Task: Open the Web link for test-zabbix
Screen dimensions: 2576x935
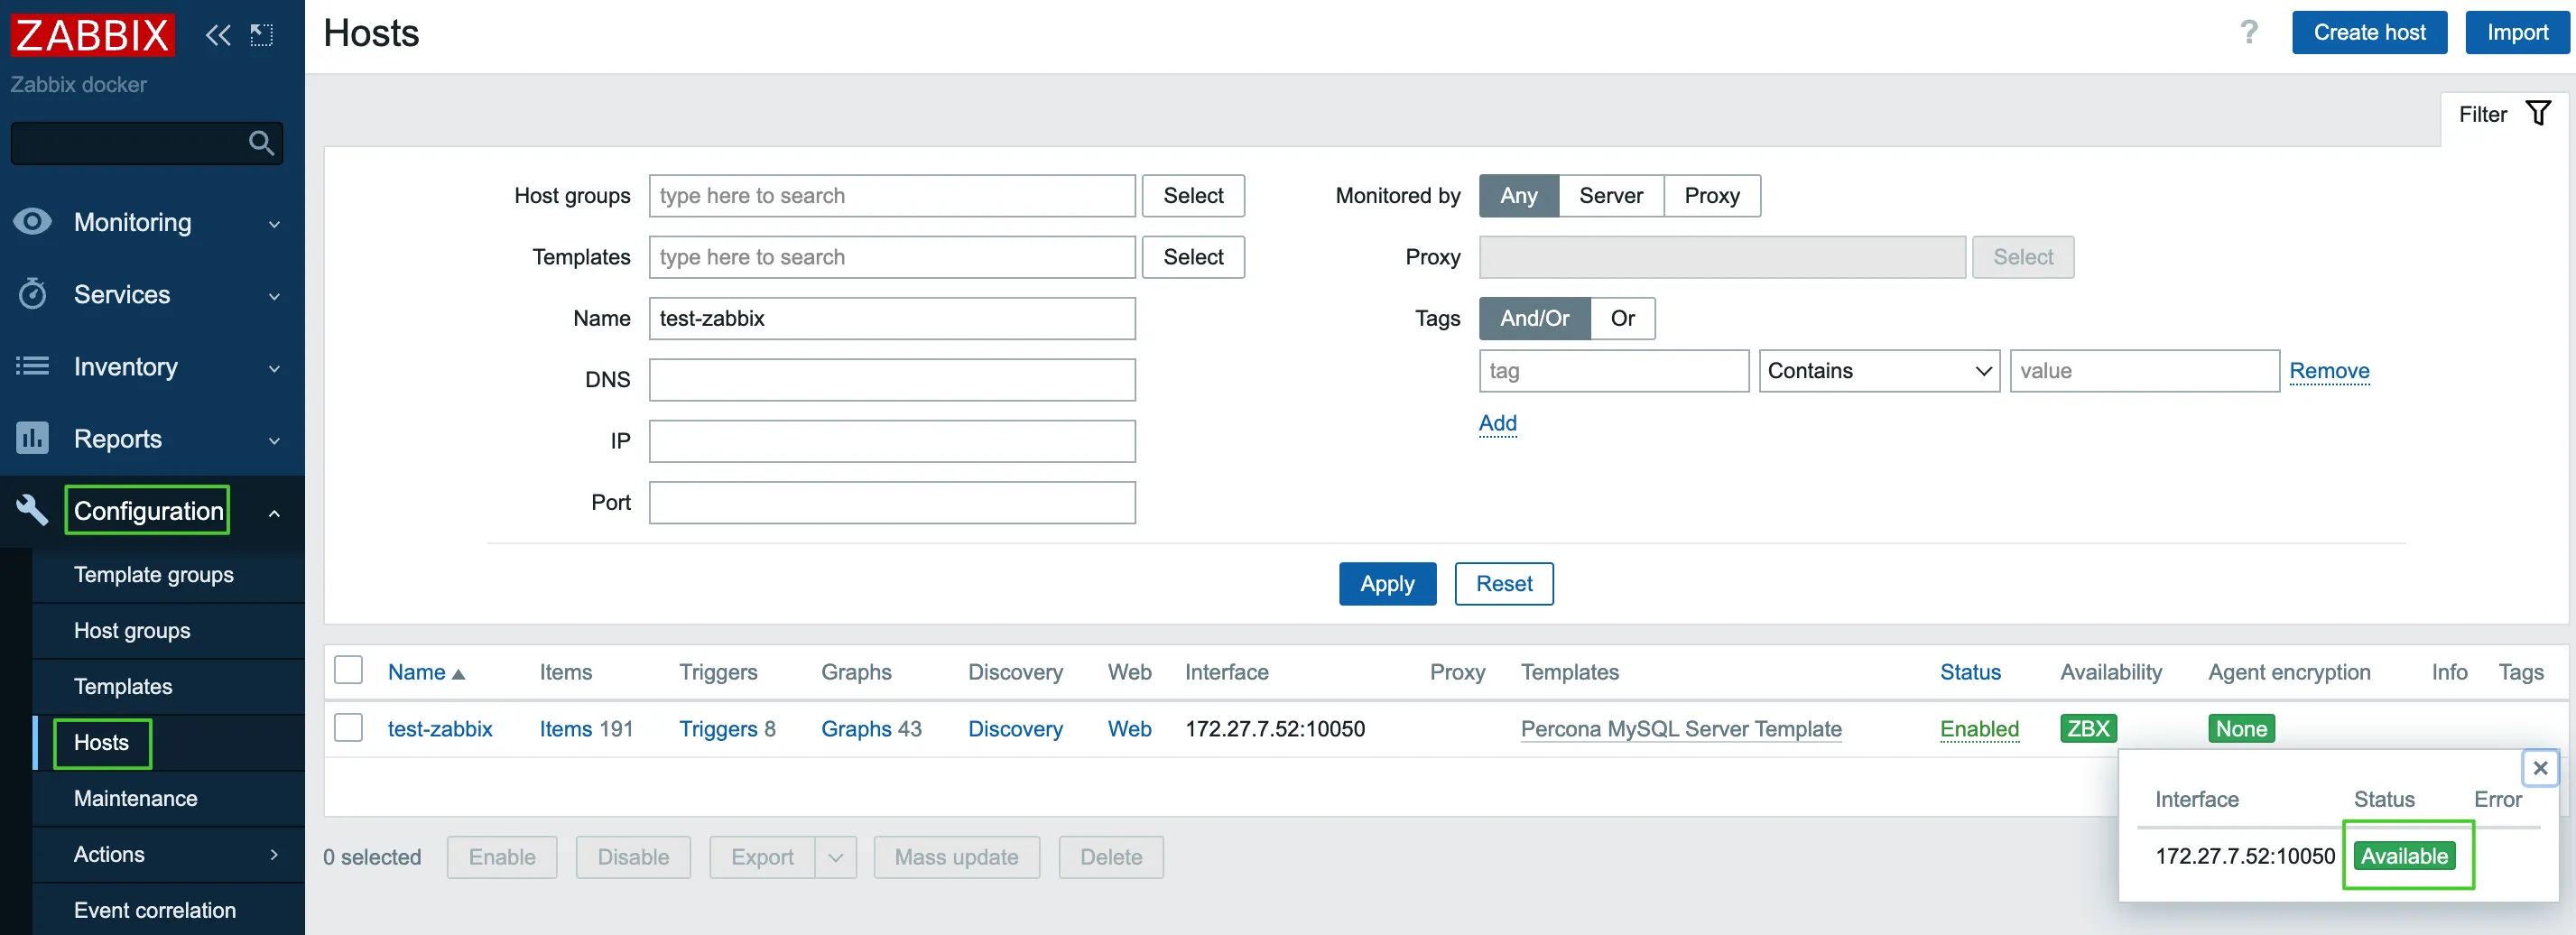Action: [x=1129, y=728]
